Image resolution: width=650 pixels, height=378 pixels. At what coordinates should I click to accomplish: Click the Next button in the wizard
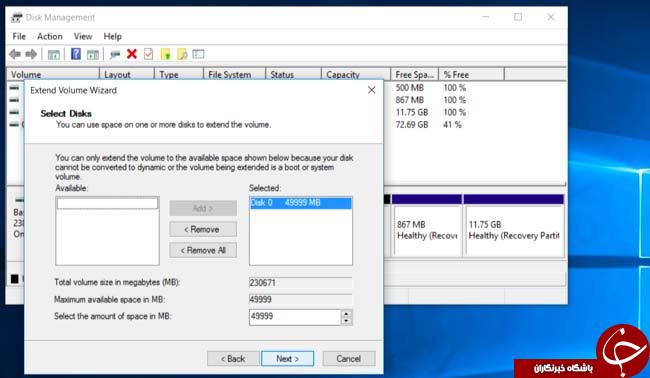tap(287, 359)
